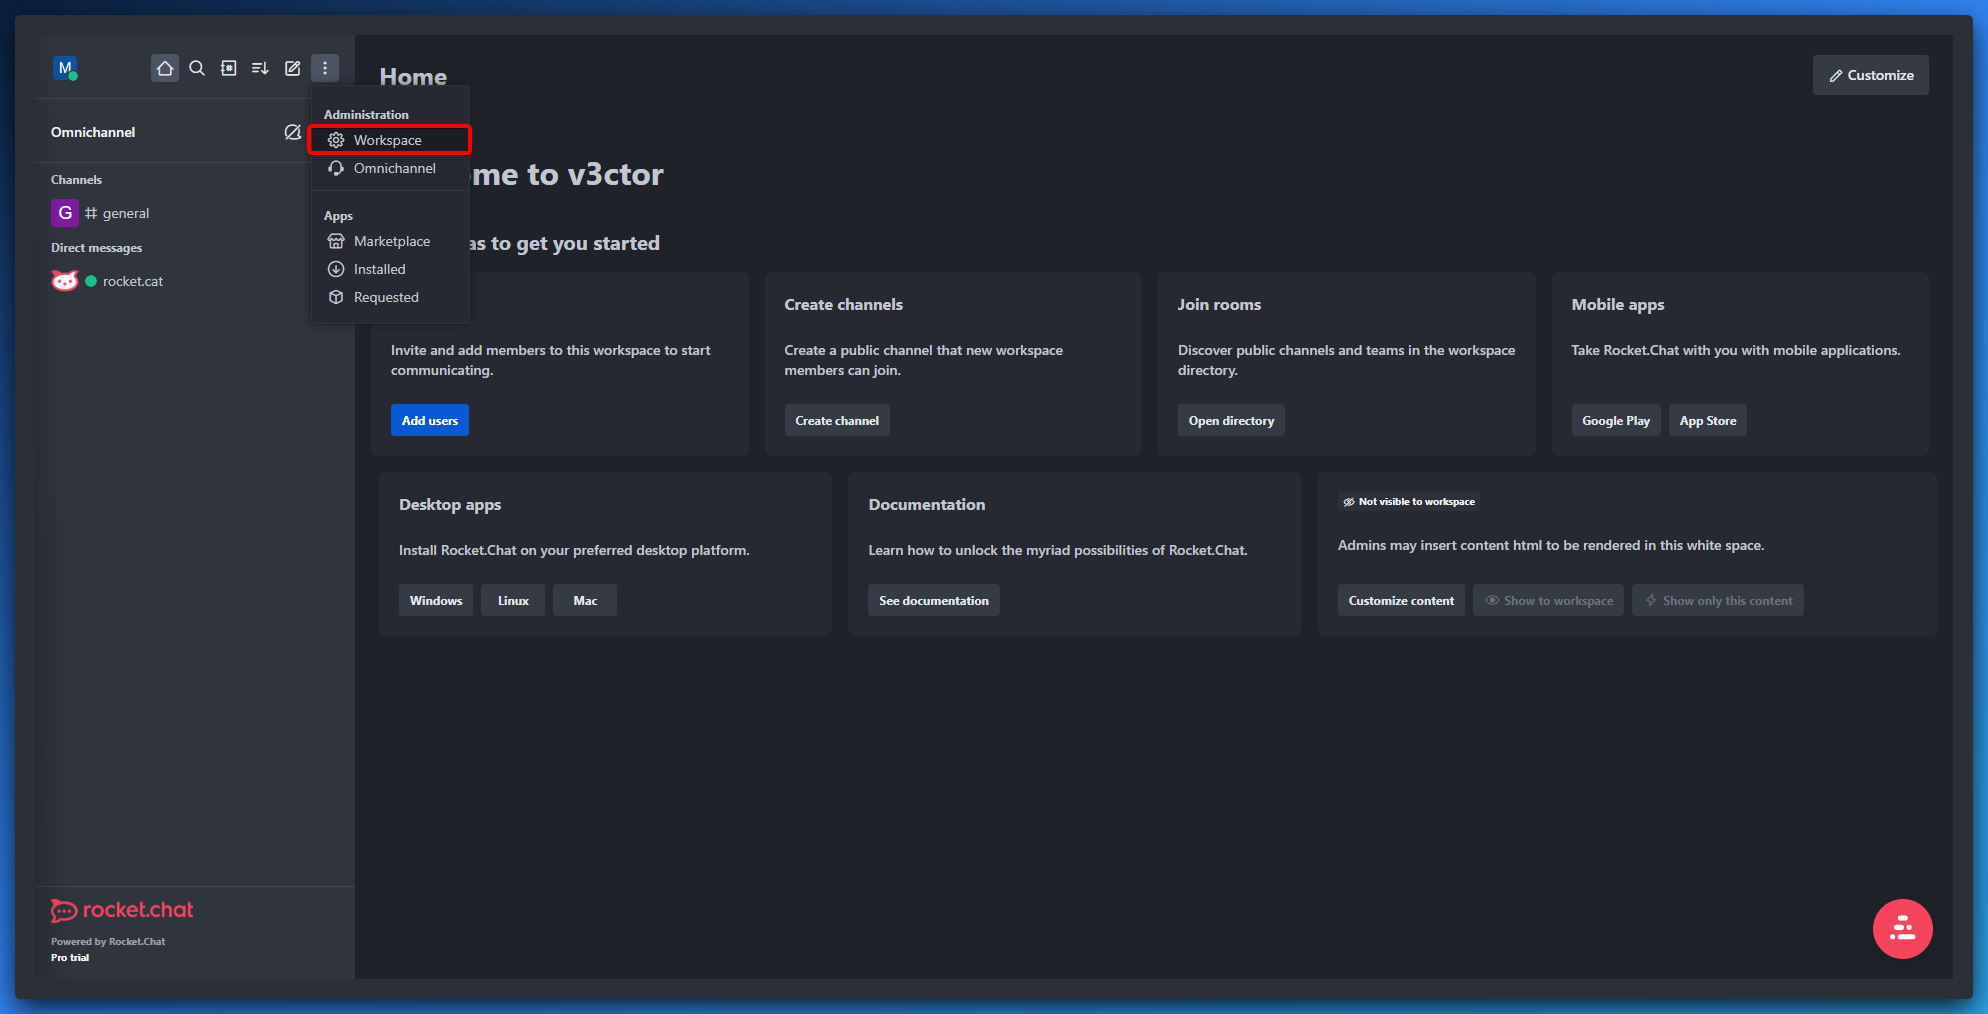The height and width of the screenshot is (1014, 1988).
Task: Open the directory icon in sidebar
Action: 229,68
